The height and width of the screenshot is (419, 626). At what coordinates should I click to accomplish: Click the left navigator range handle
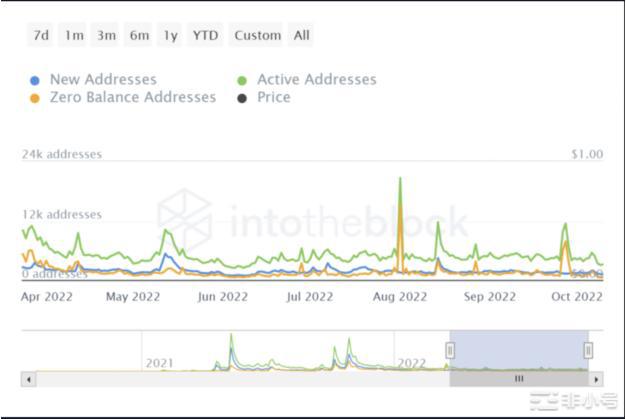450,350
